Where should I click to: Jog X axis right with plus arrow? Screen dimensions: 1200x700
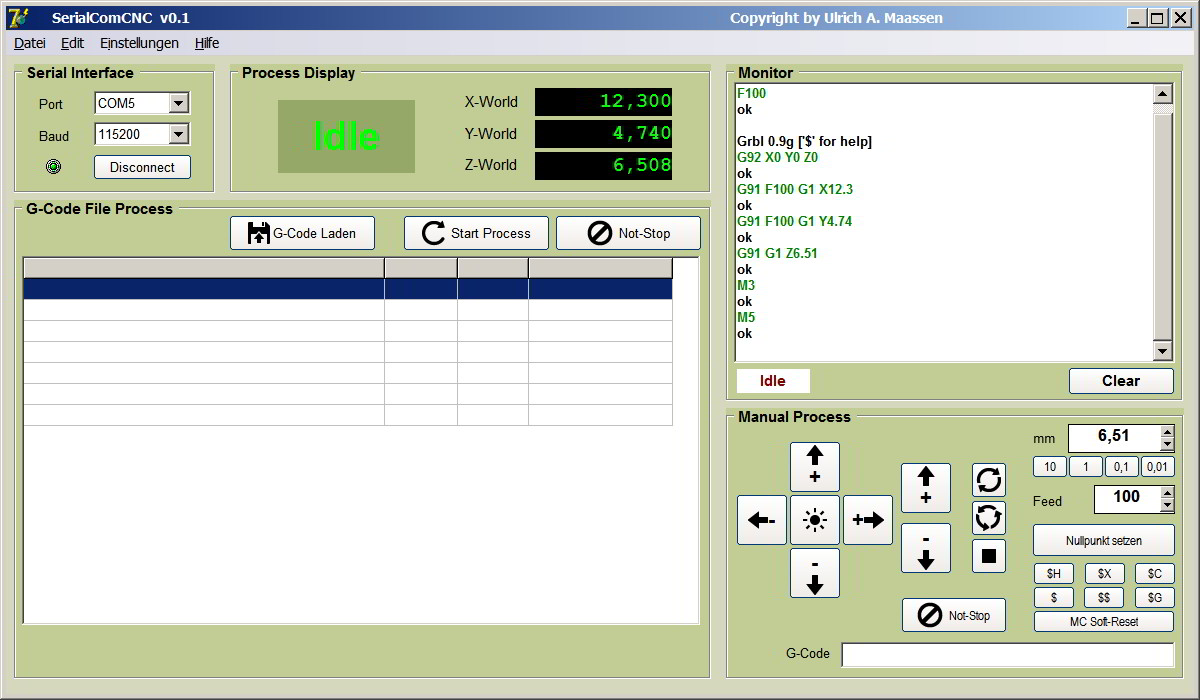[x=868, y=520]
